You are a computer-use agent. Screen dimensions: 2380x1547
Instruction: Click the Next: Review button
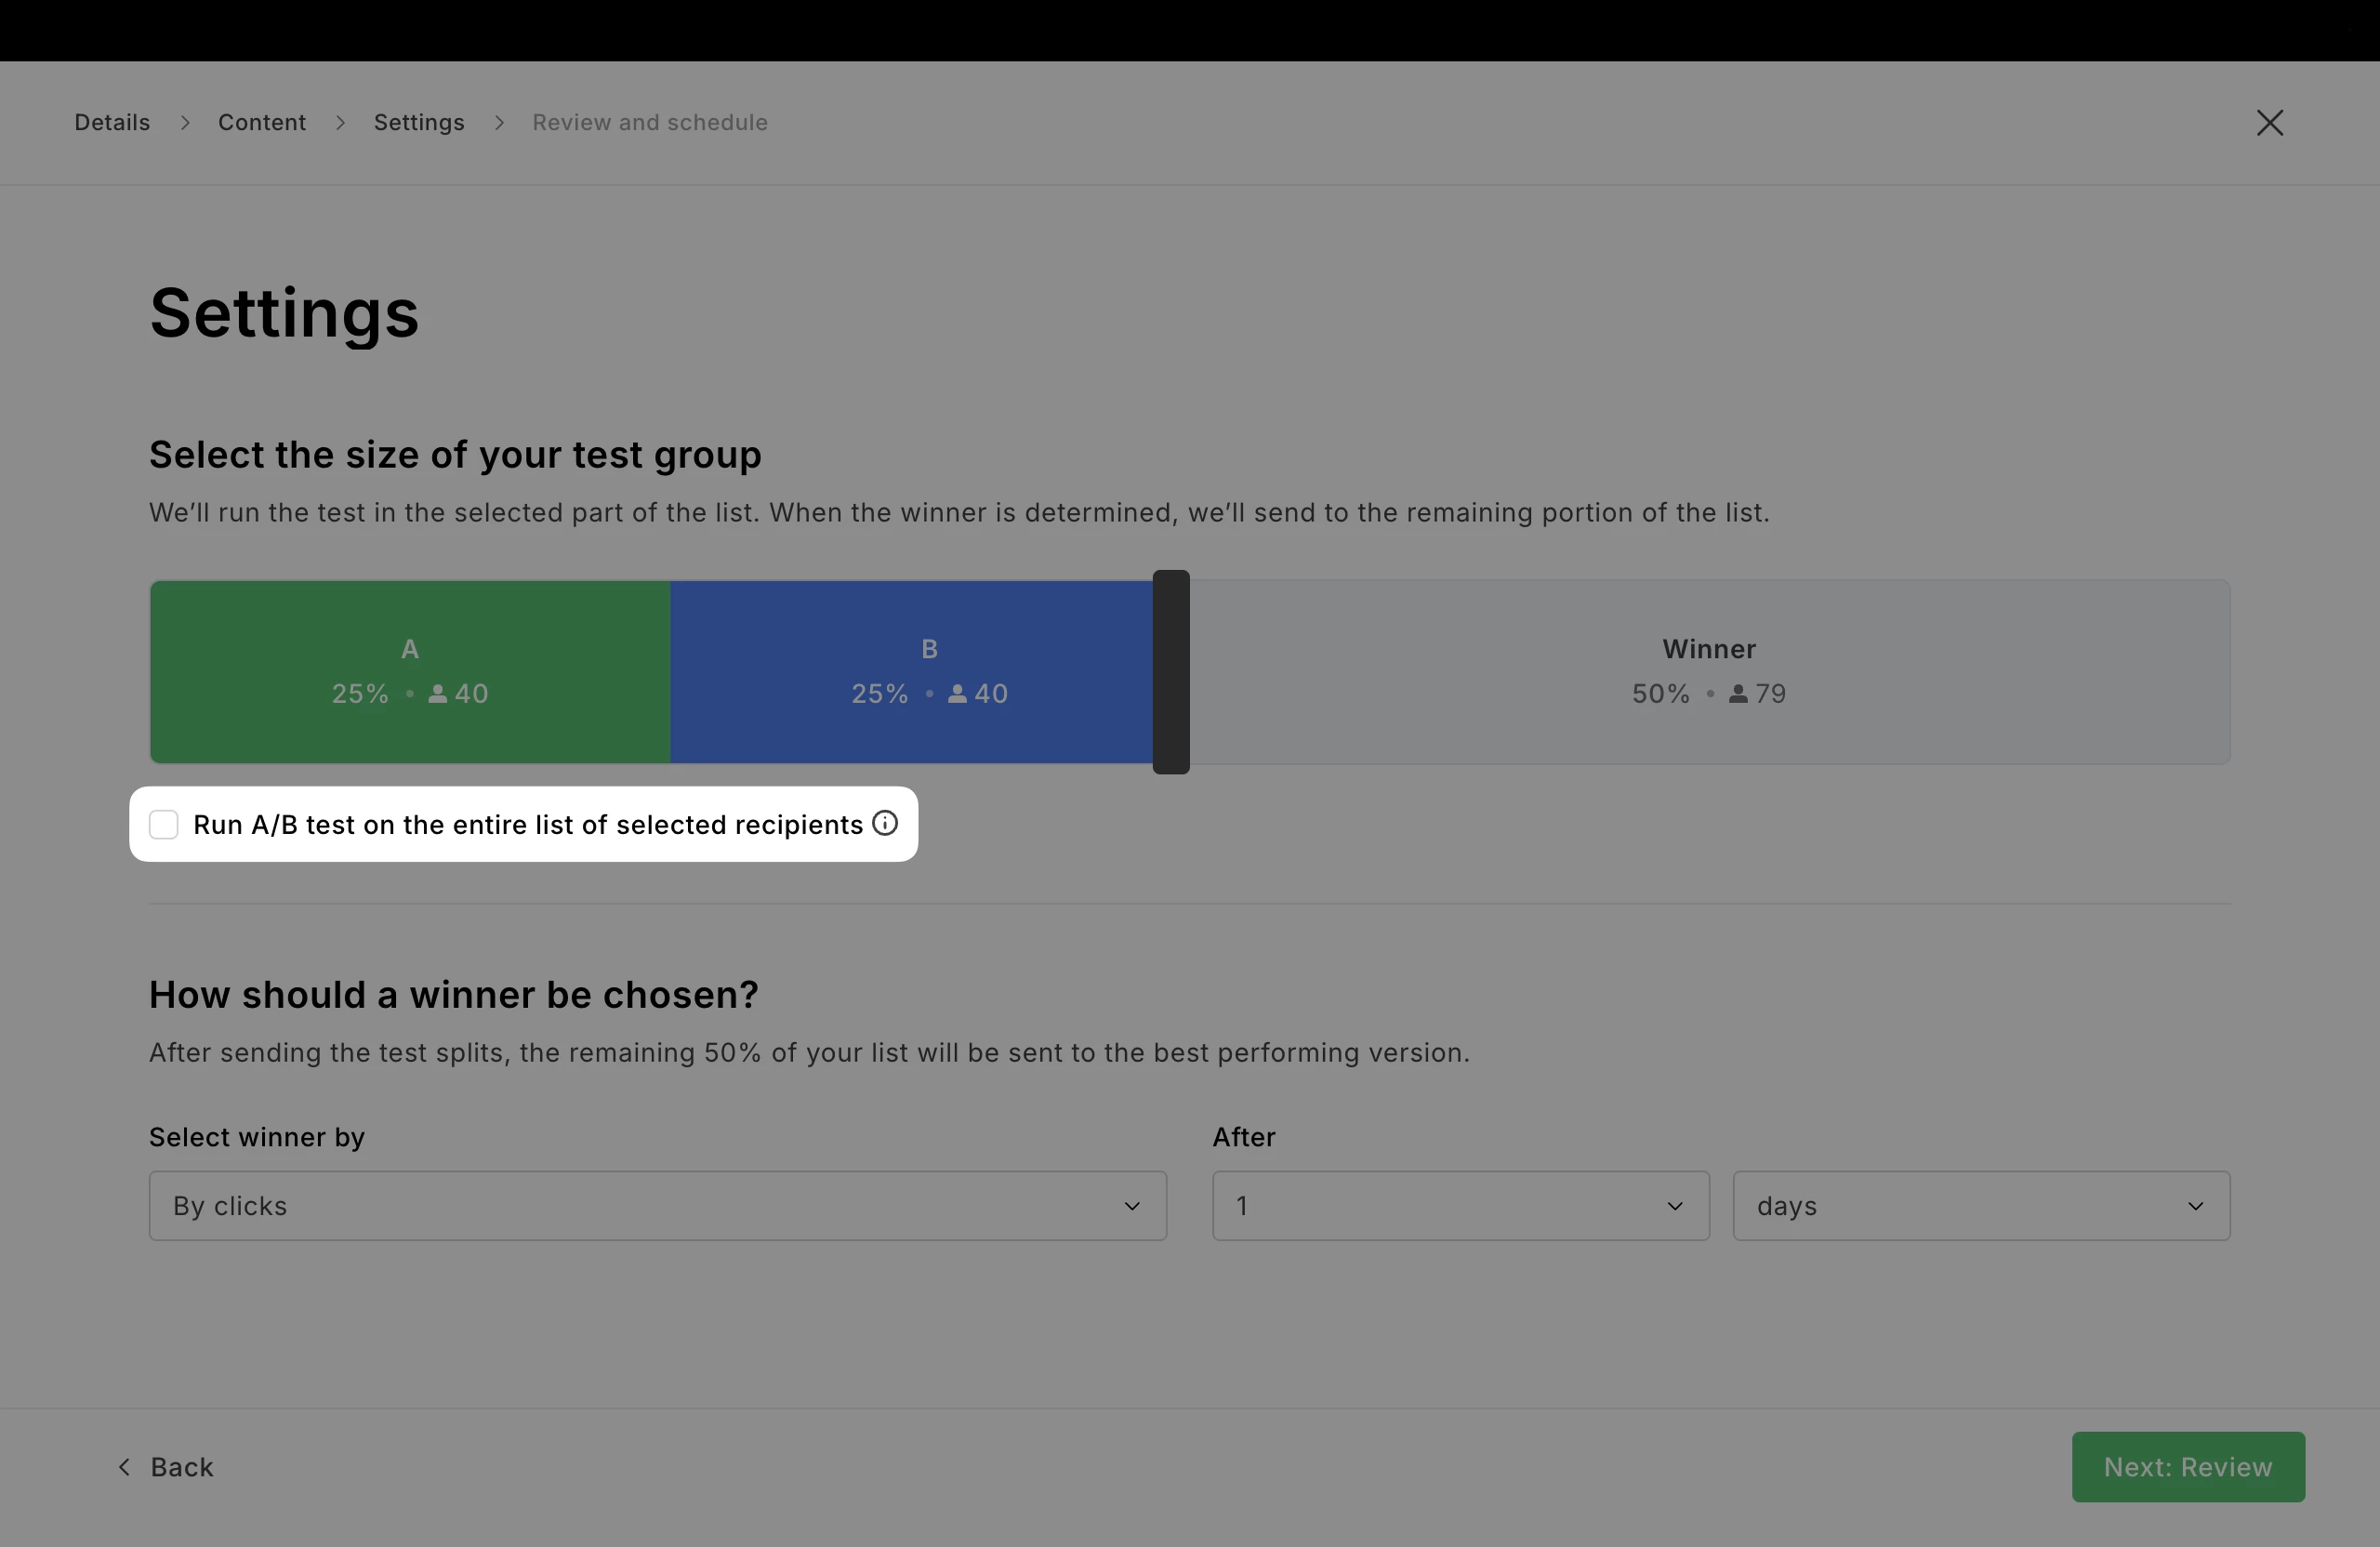tap(2187, 1466)
